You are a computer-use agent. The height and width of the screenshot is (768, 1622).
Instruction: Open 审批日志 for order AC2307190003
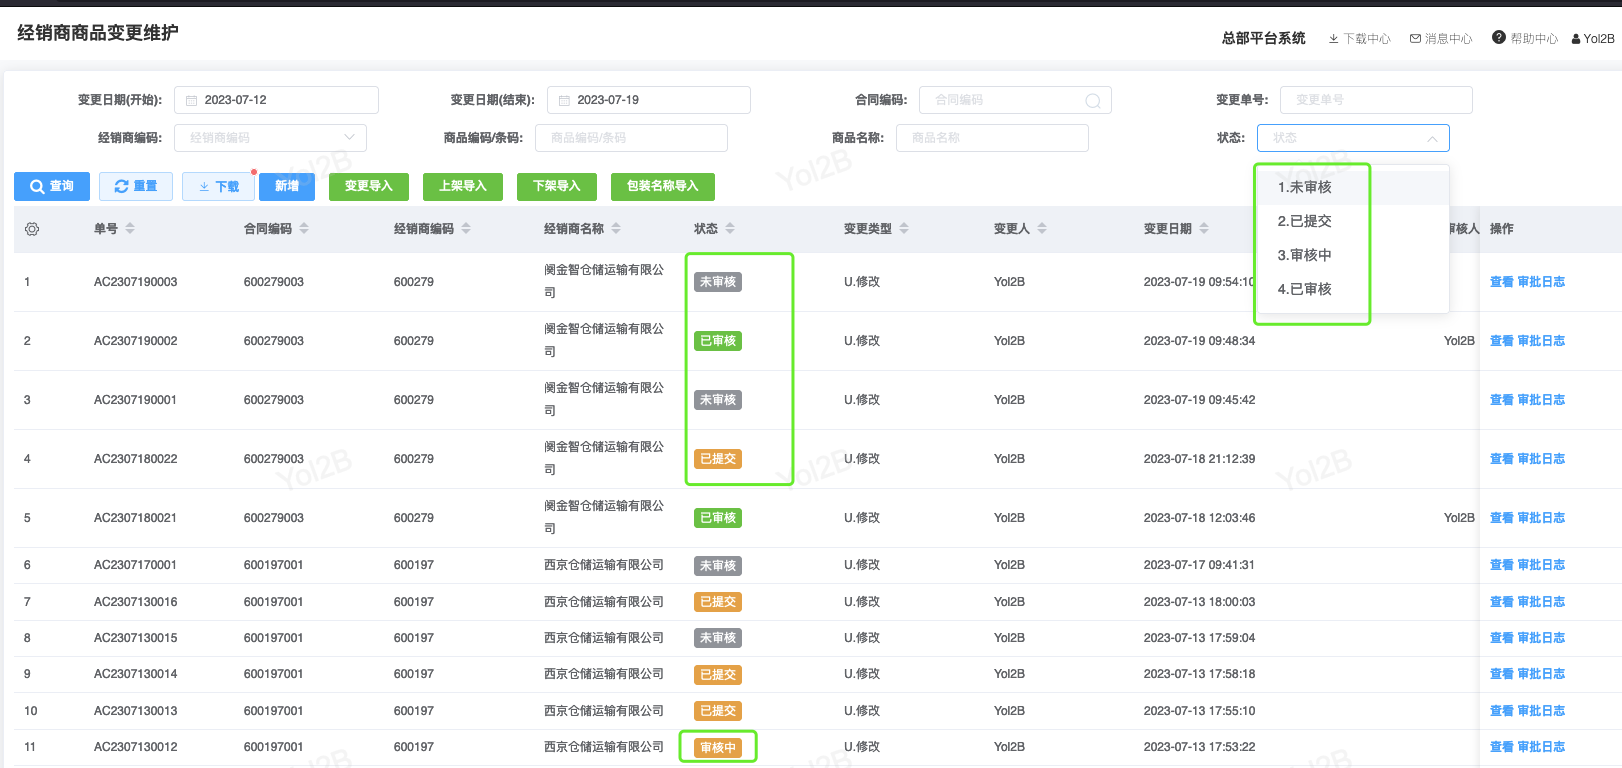(1541, 282)
